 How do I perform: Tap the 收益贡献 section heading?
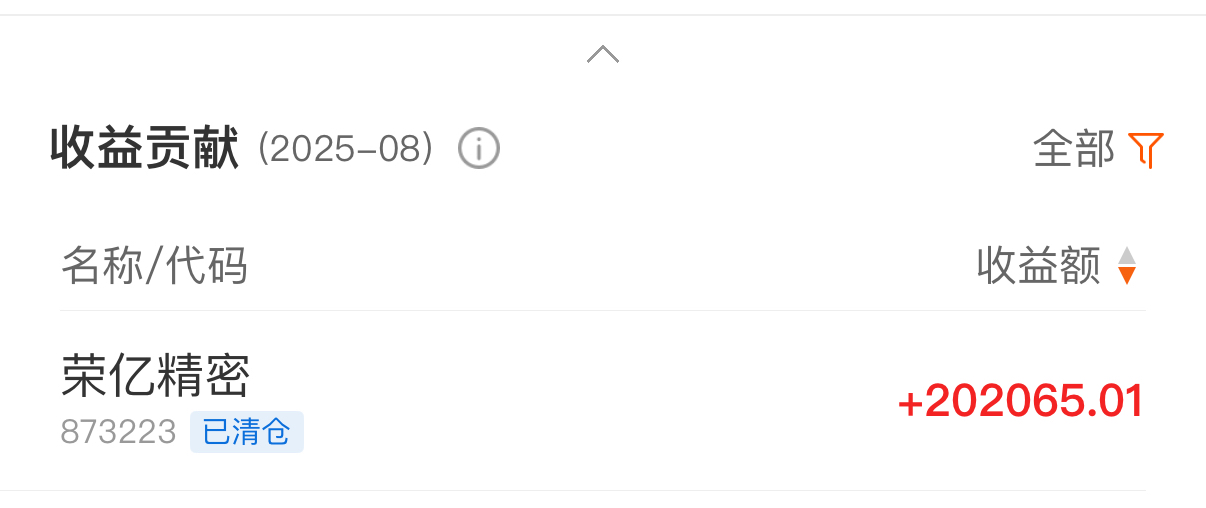point(145,150)
